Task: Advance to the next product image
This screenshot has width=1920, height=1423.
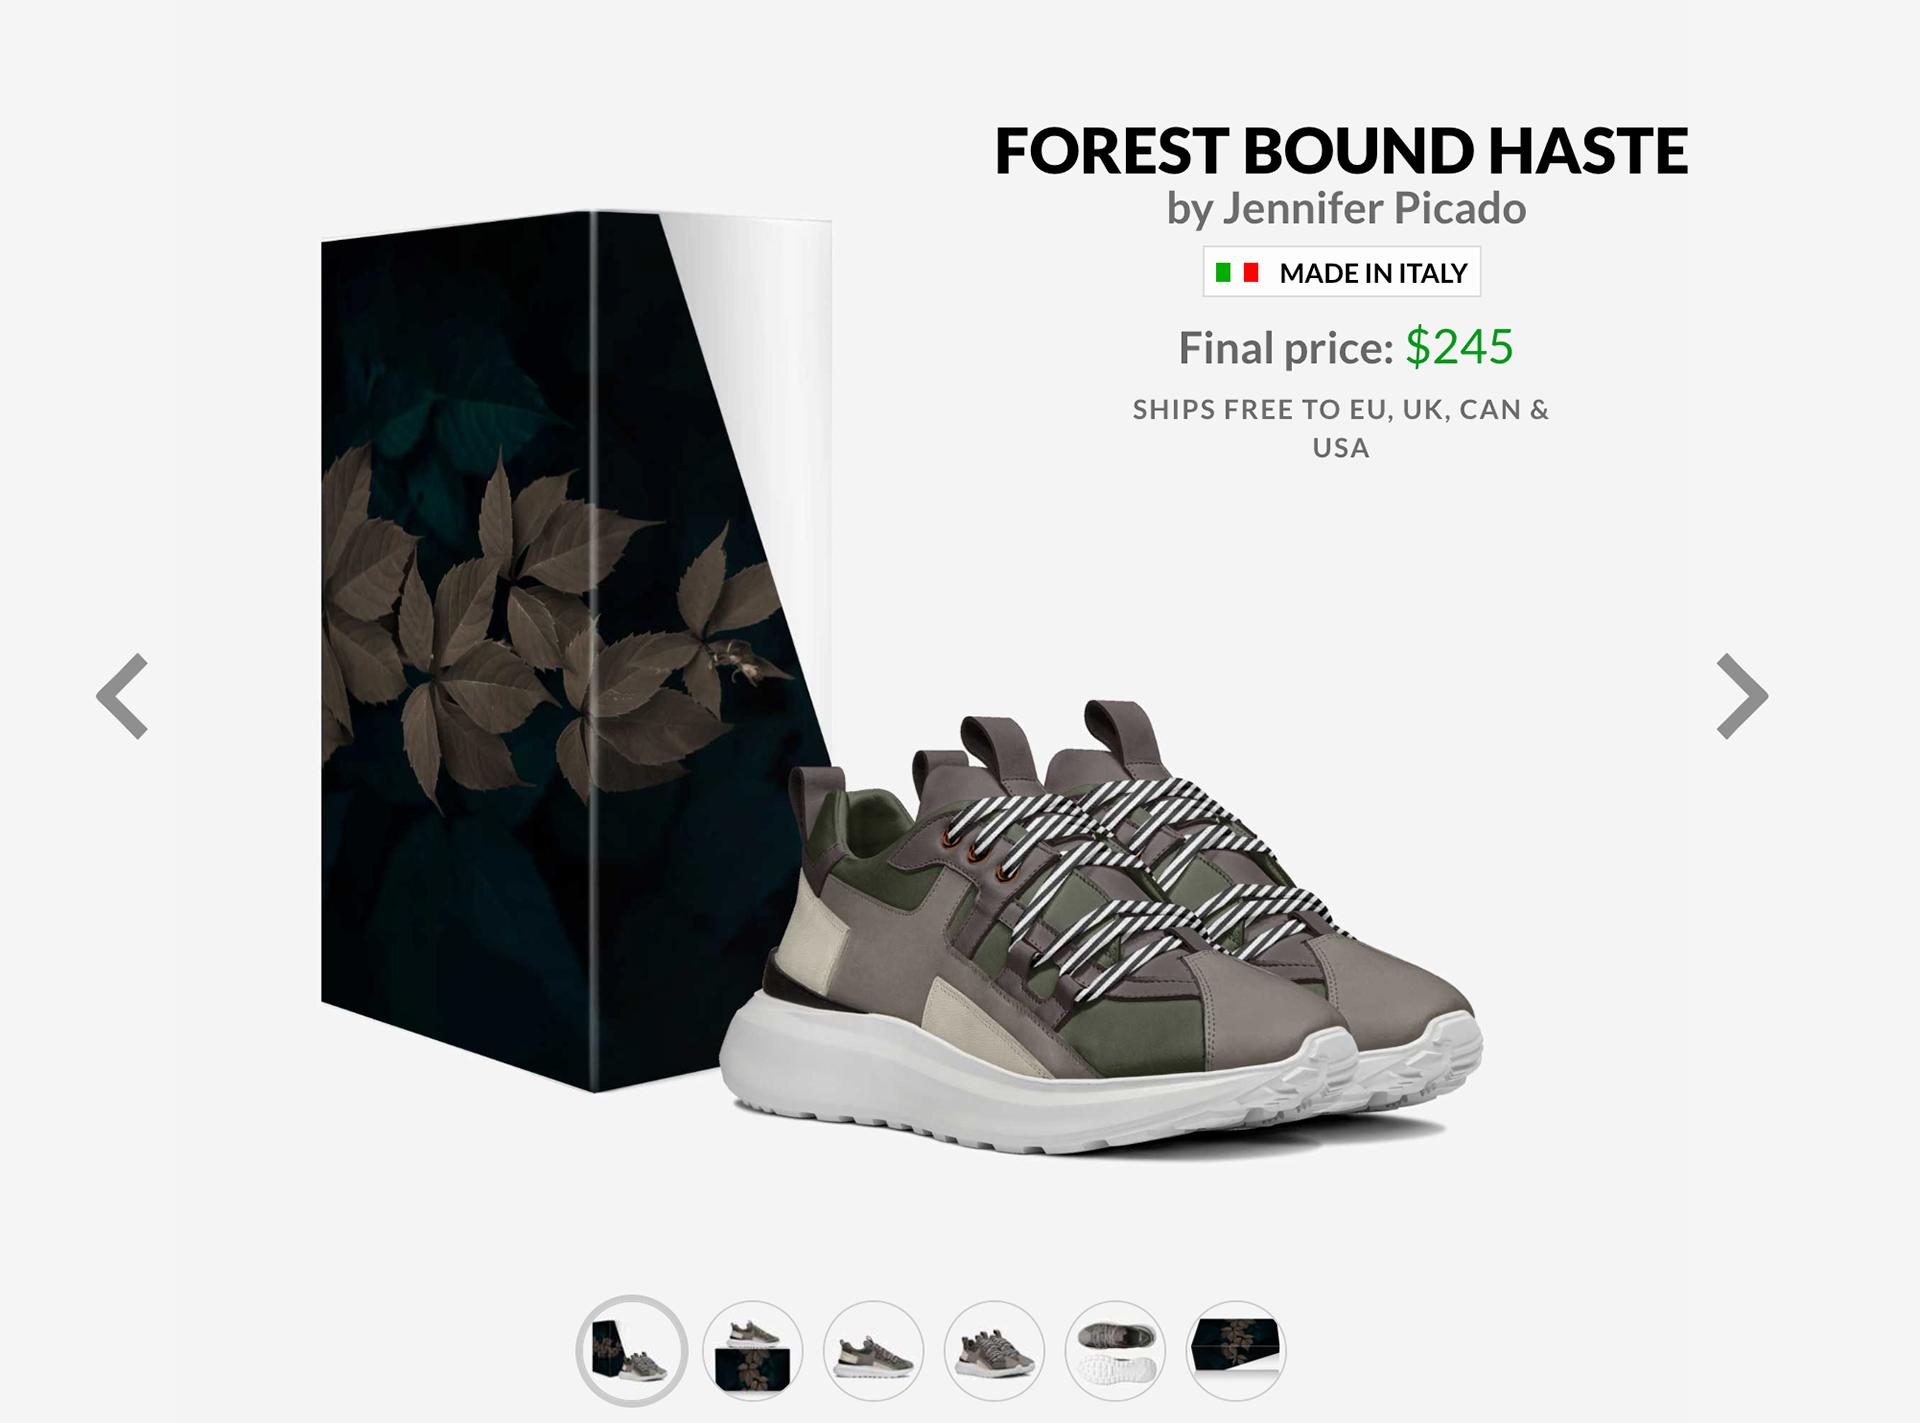Action: [x=1742, y=696]
